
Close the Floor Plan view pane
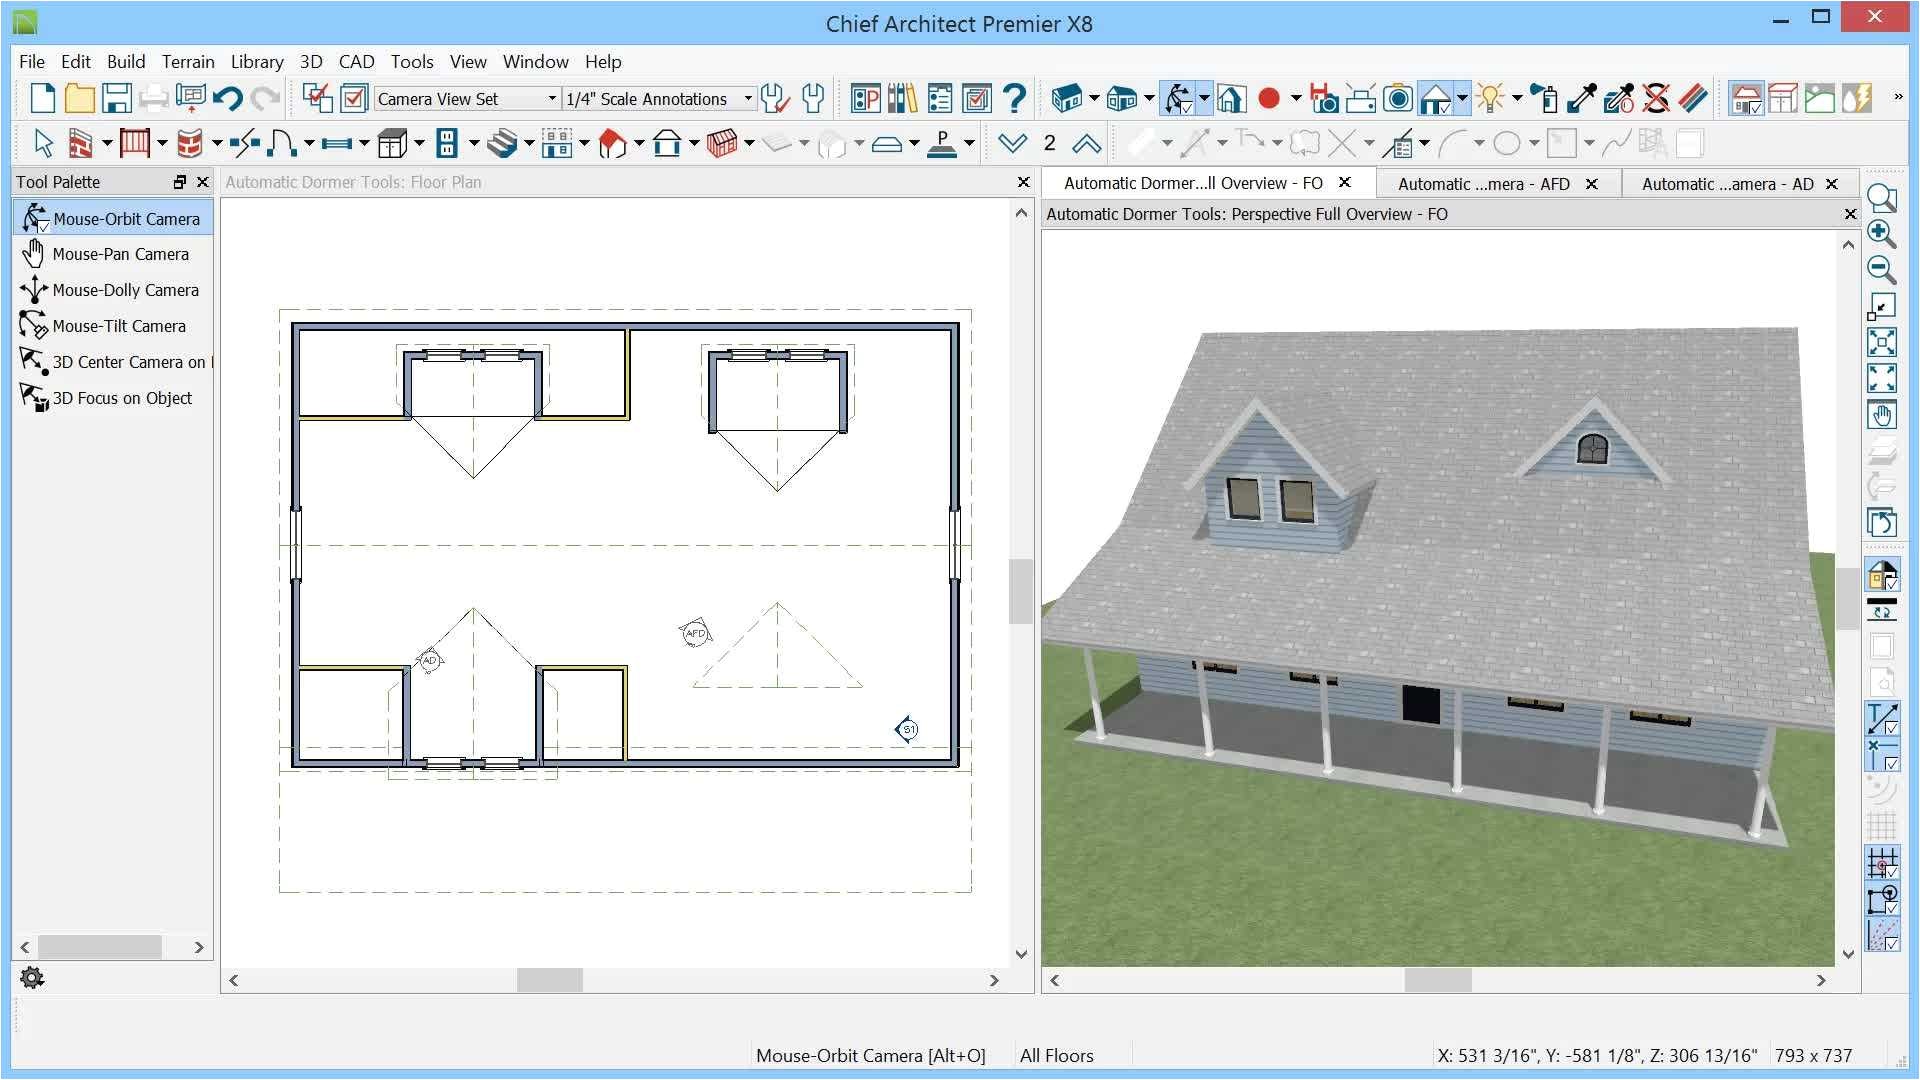tap(1022, 182)
